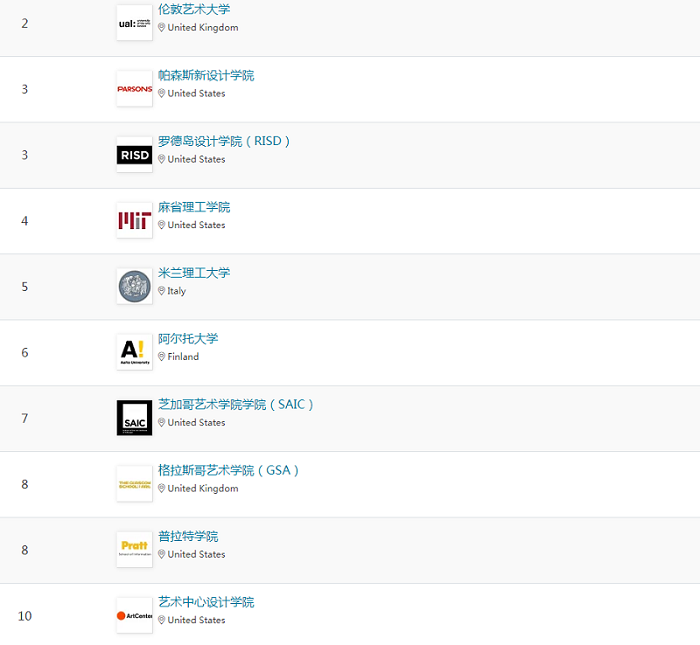Click the red Parsons logo
Viewport: 700px width, 645px height.
pyautogui.click(x=134, y=89)
